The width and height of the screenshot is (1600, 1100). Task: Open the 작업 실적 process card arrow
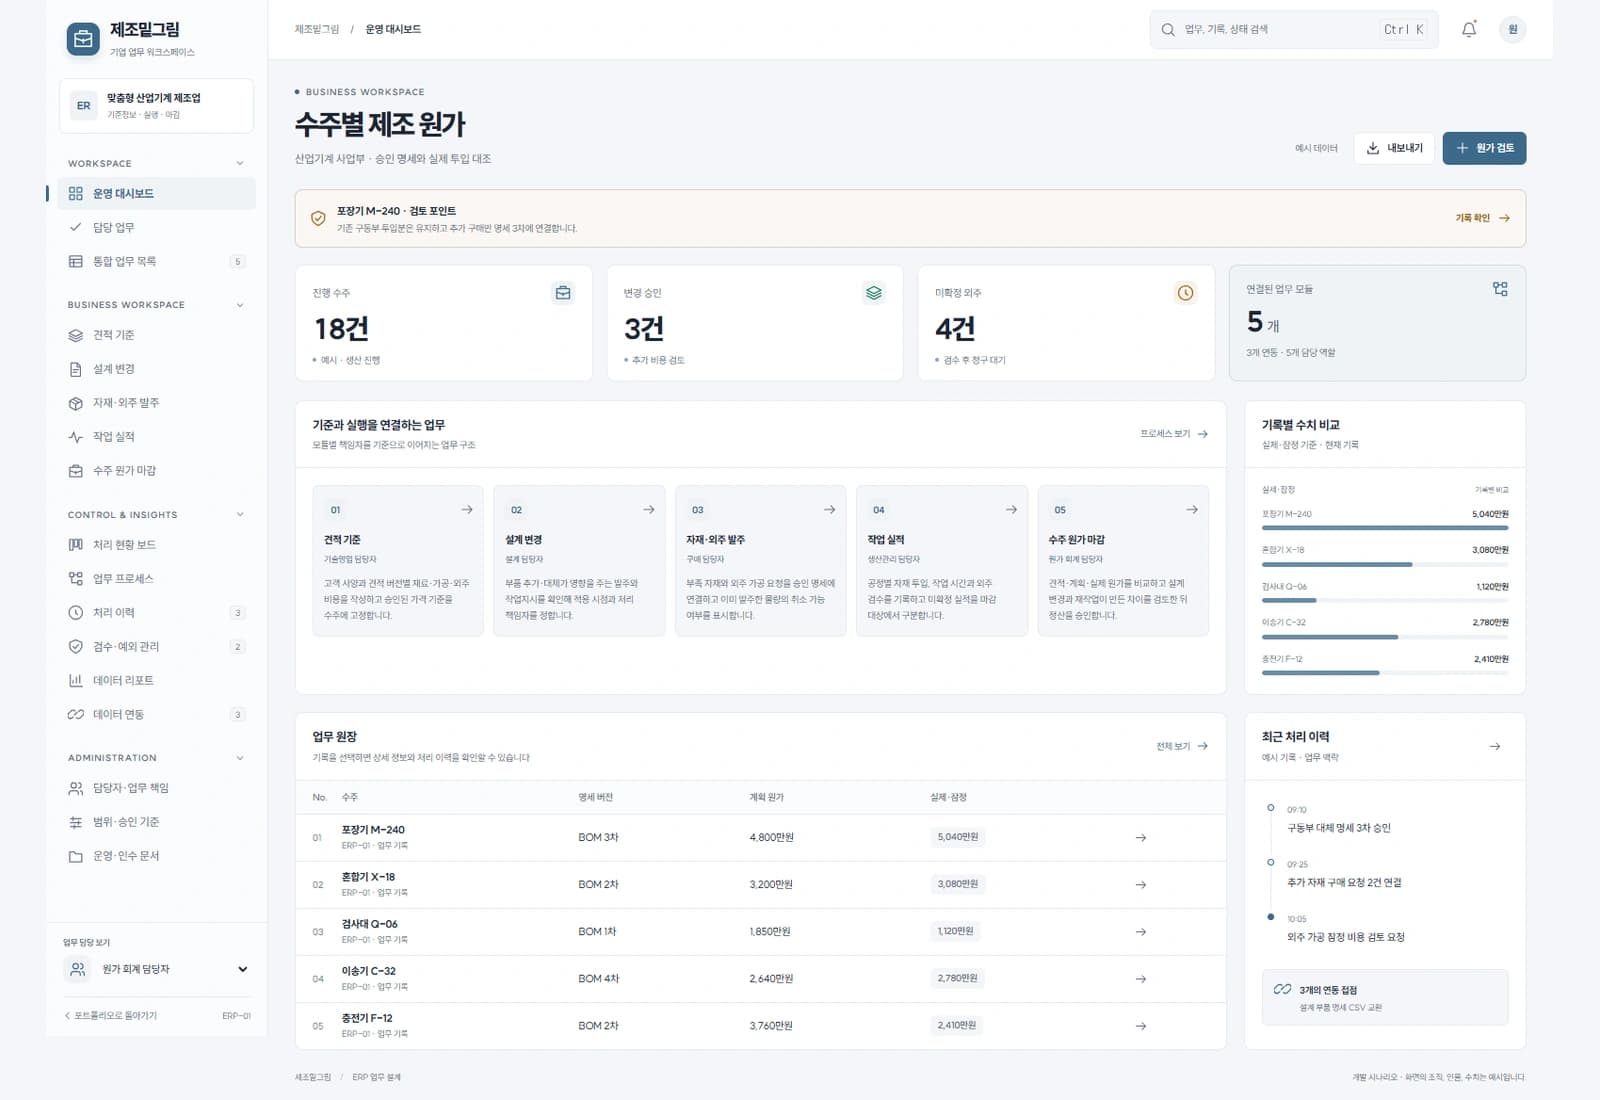(1011, 510)
